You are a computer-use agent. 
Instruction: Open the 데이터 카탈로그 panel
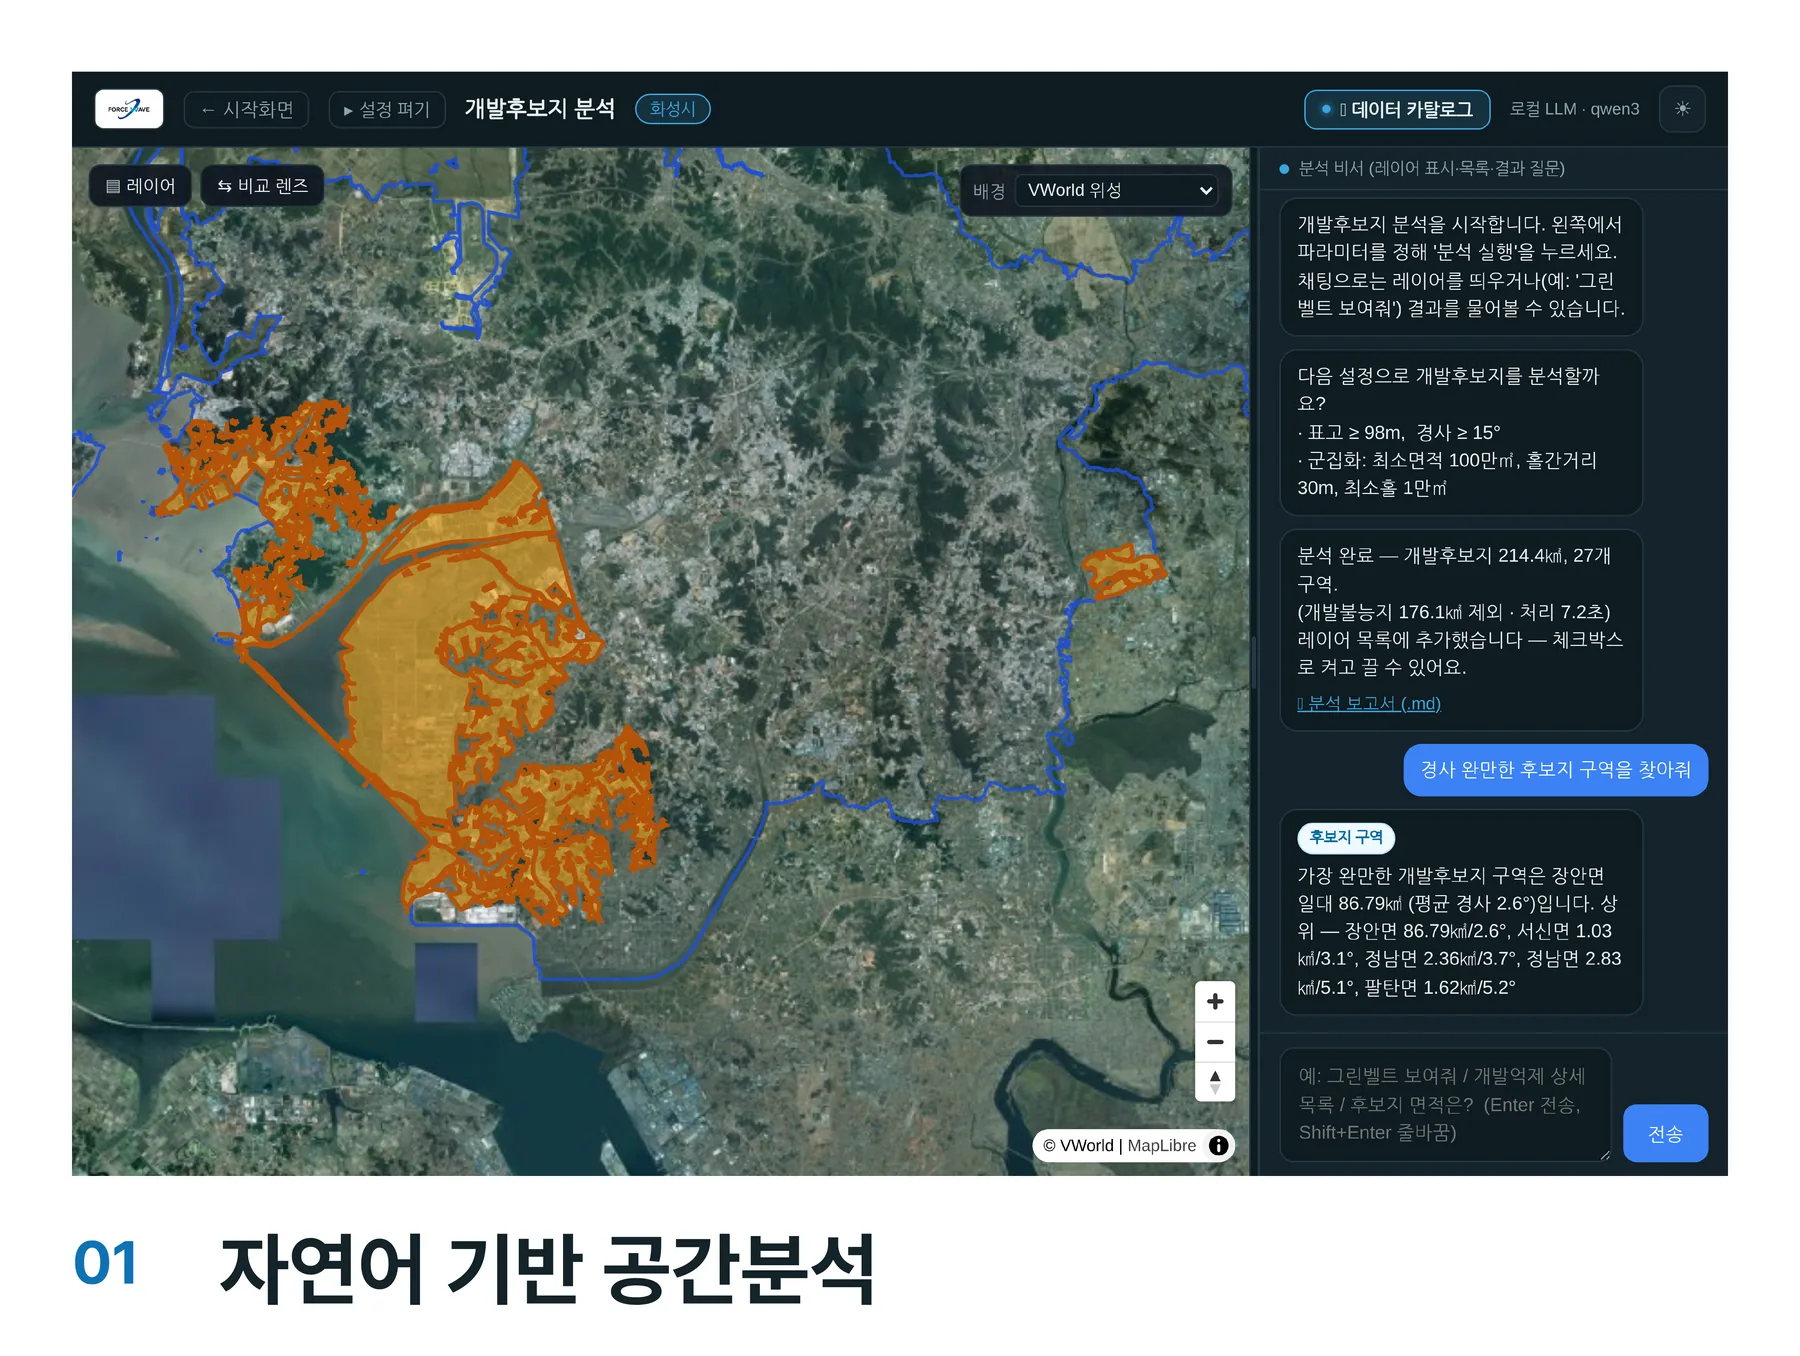(1397, 109)
